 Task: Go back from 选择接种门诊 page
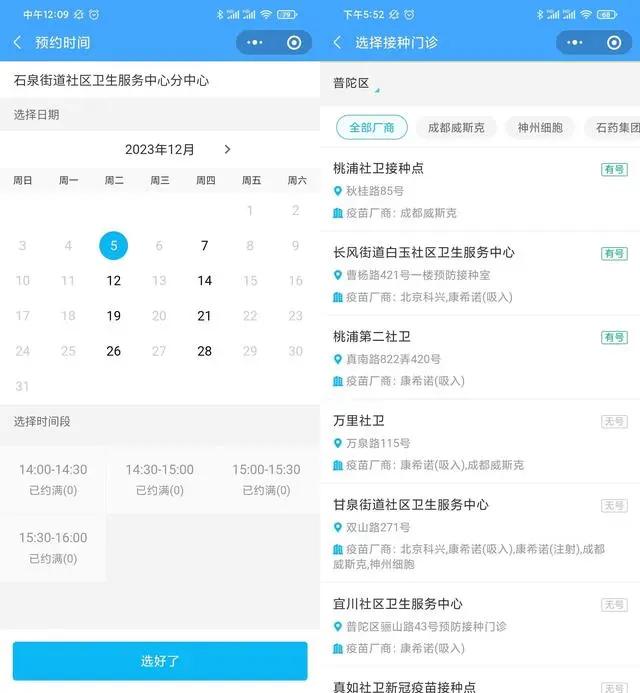pos(338,43)
